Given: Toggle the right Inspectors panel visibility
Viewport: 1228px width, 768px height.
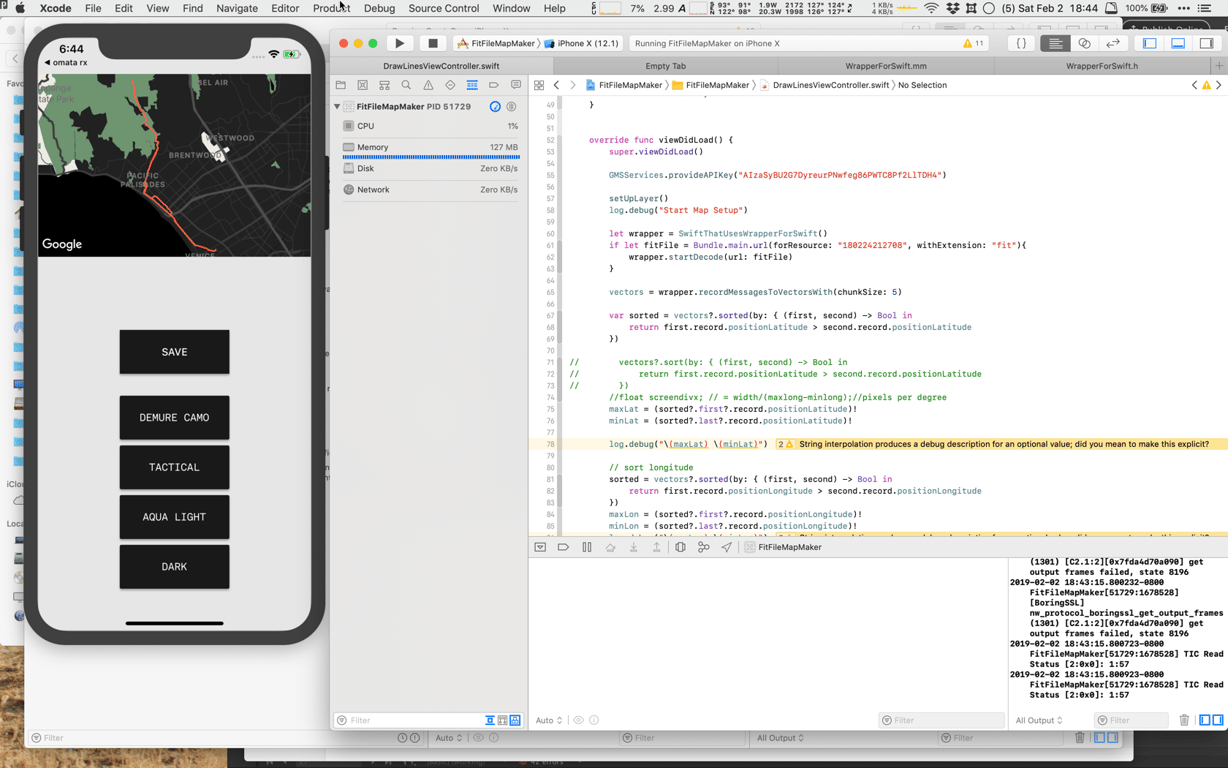Looking at the screenshot, I should pyautogui.click(x=1207, y=44).
